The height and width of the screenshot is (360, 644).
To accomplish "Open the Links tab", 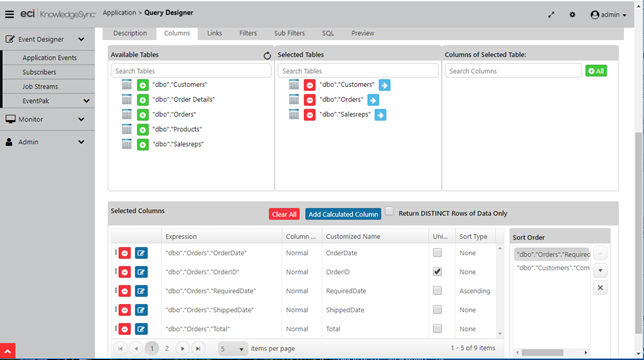I will (214, 33).
